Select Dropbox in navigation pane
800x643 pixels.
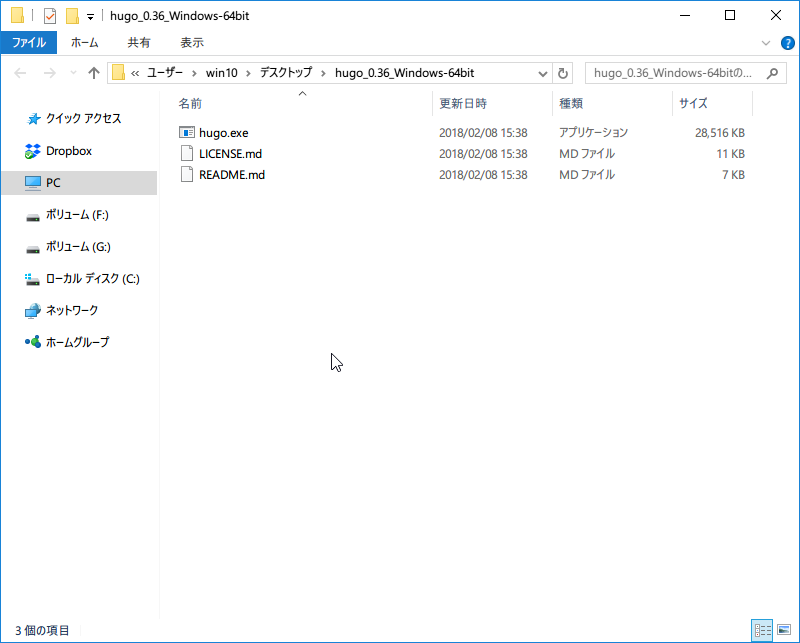point(69,151)
